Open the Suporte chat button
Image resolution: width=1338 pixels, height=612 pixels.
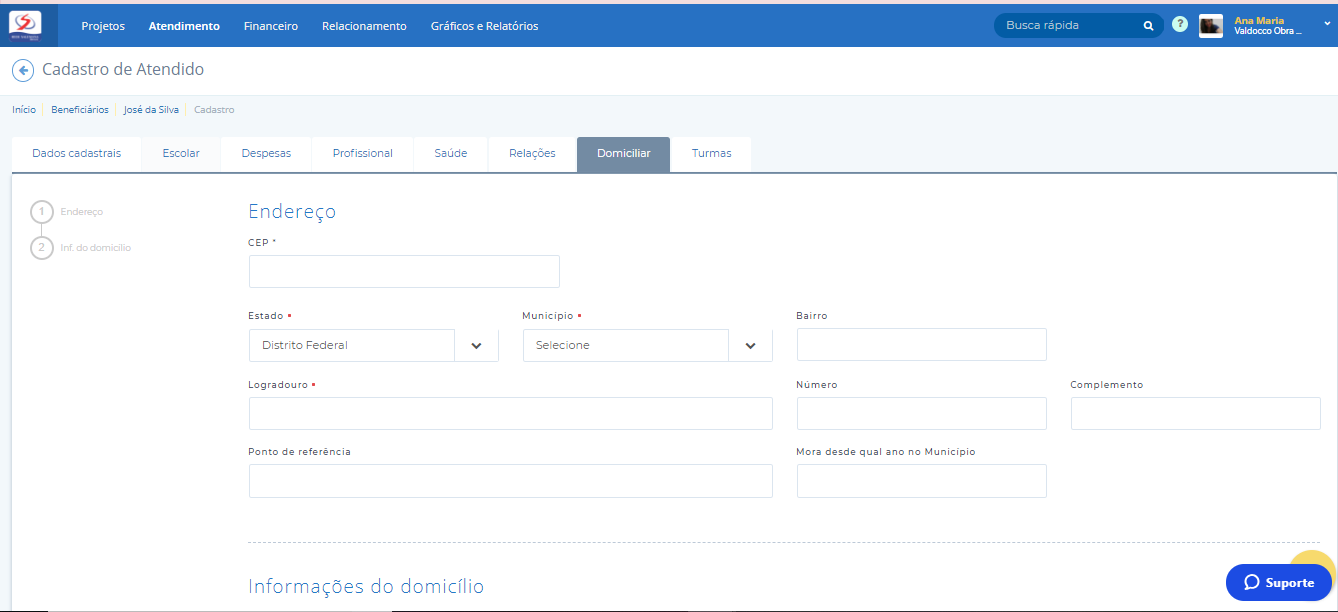tap(1279, 582)
